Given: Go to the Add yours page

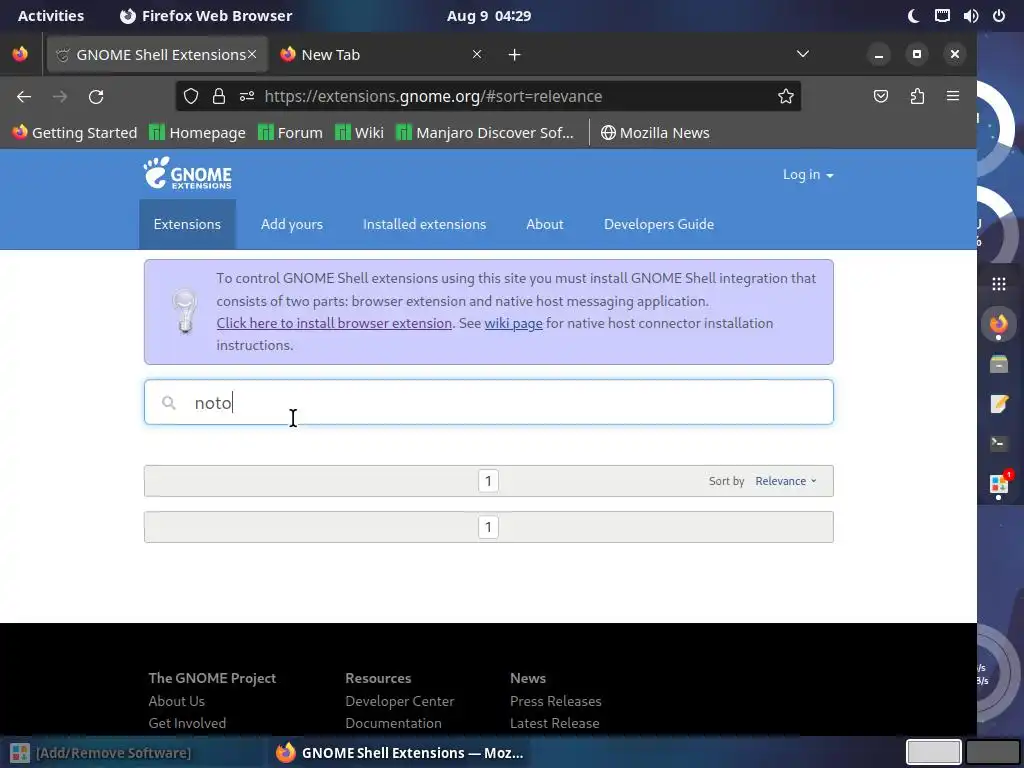Looking at the screenshot, I should coord(292,224).
